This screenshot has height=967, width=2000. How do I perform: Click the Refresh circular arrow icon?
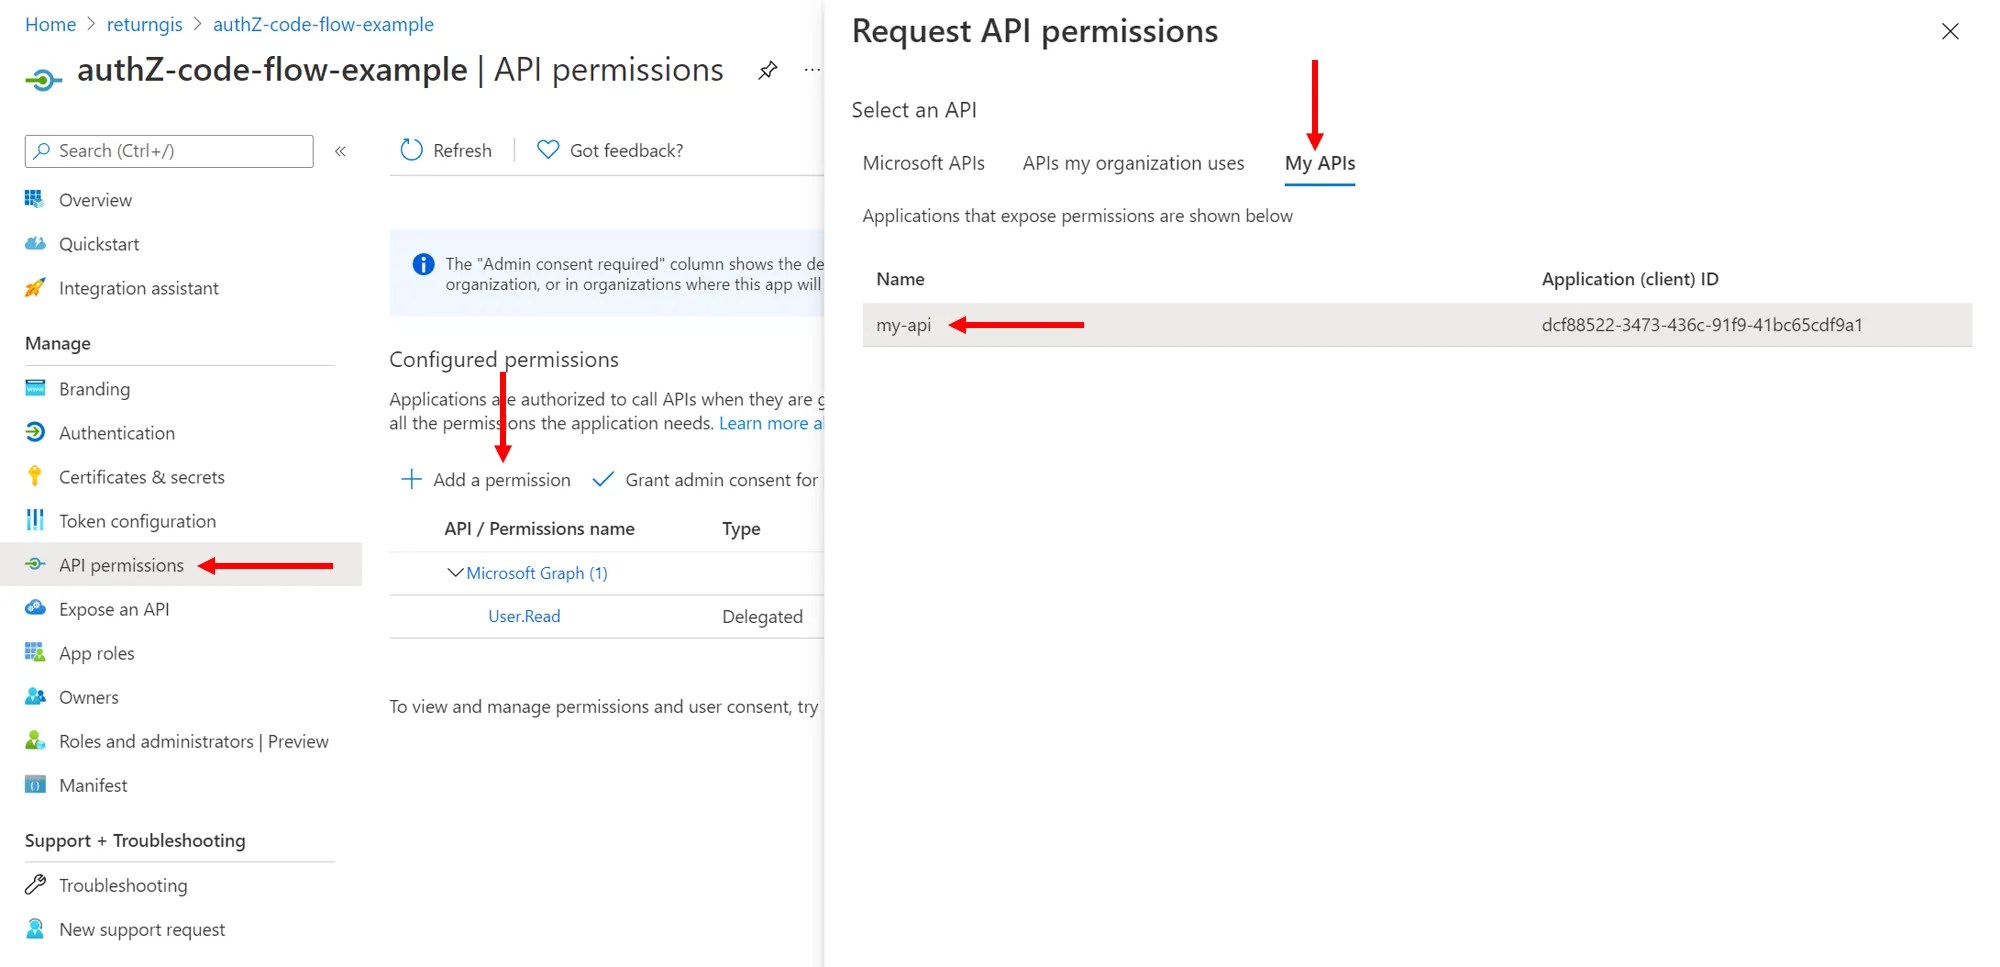click(411, 150)
